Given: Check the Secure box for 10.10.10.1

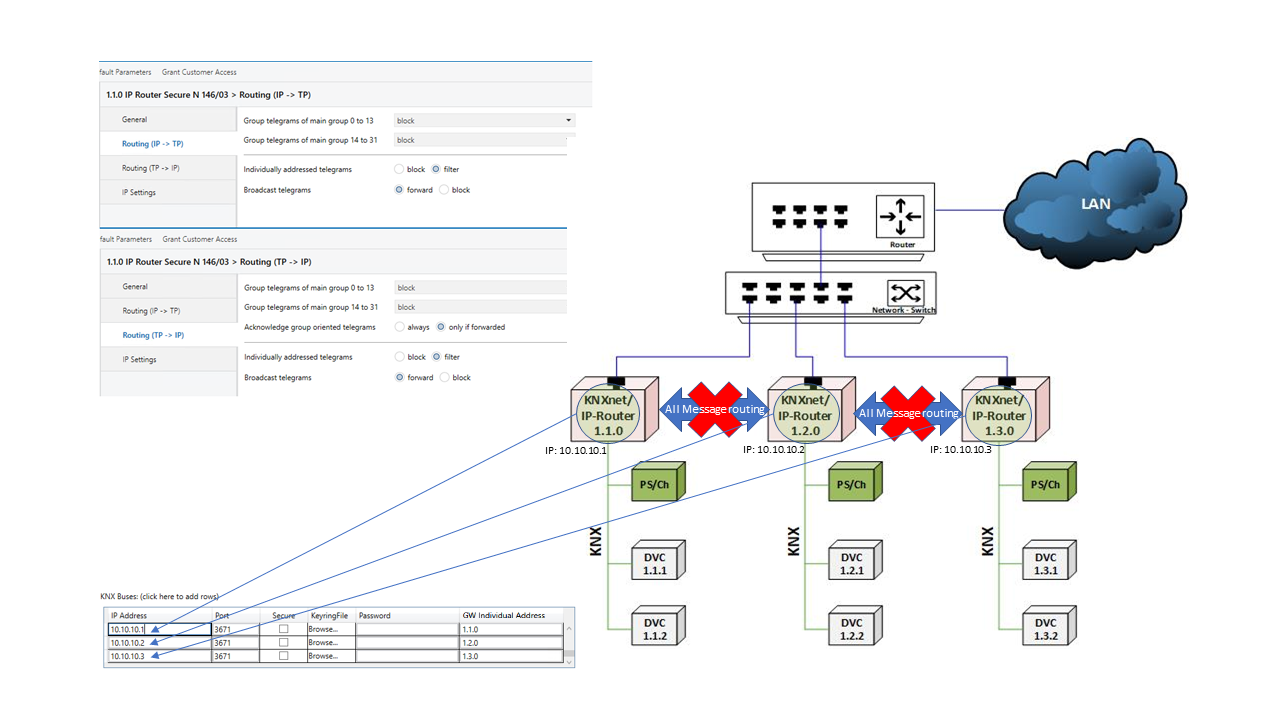Looking at the screenshot, I should 283,629.
